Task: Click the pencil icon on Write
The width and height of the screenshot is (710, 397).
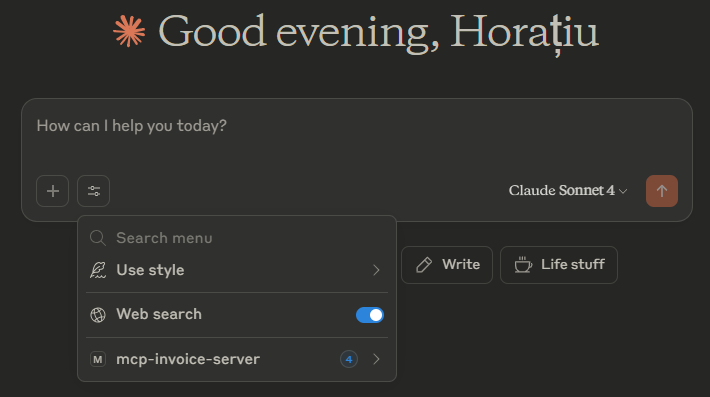Action: coord(424,265)
